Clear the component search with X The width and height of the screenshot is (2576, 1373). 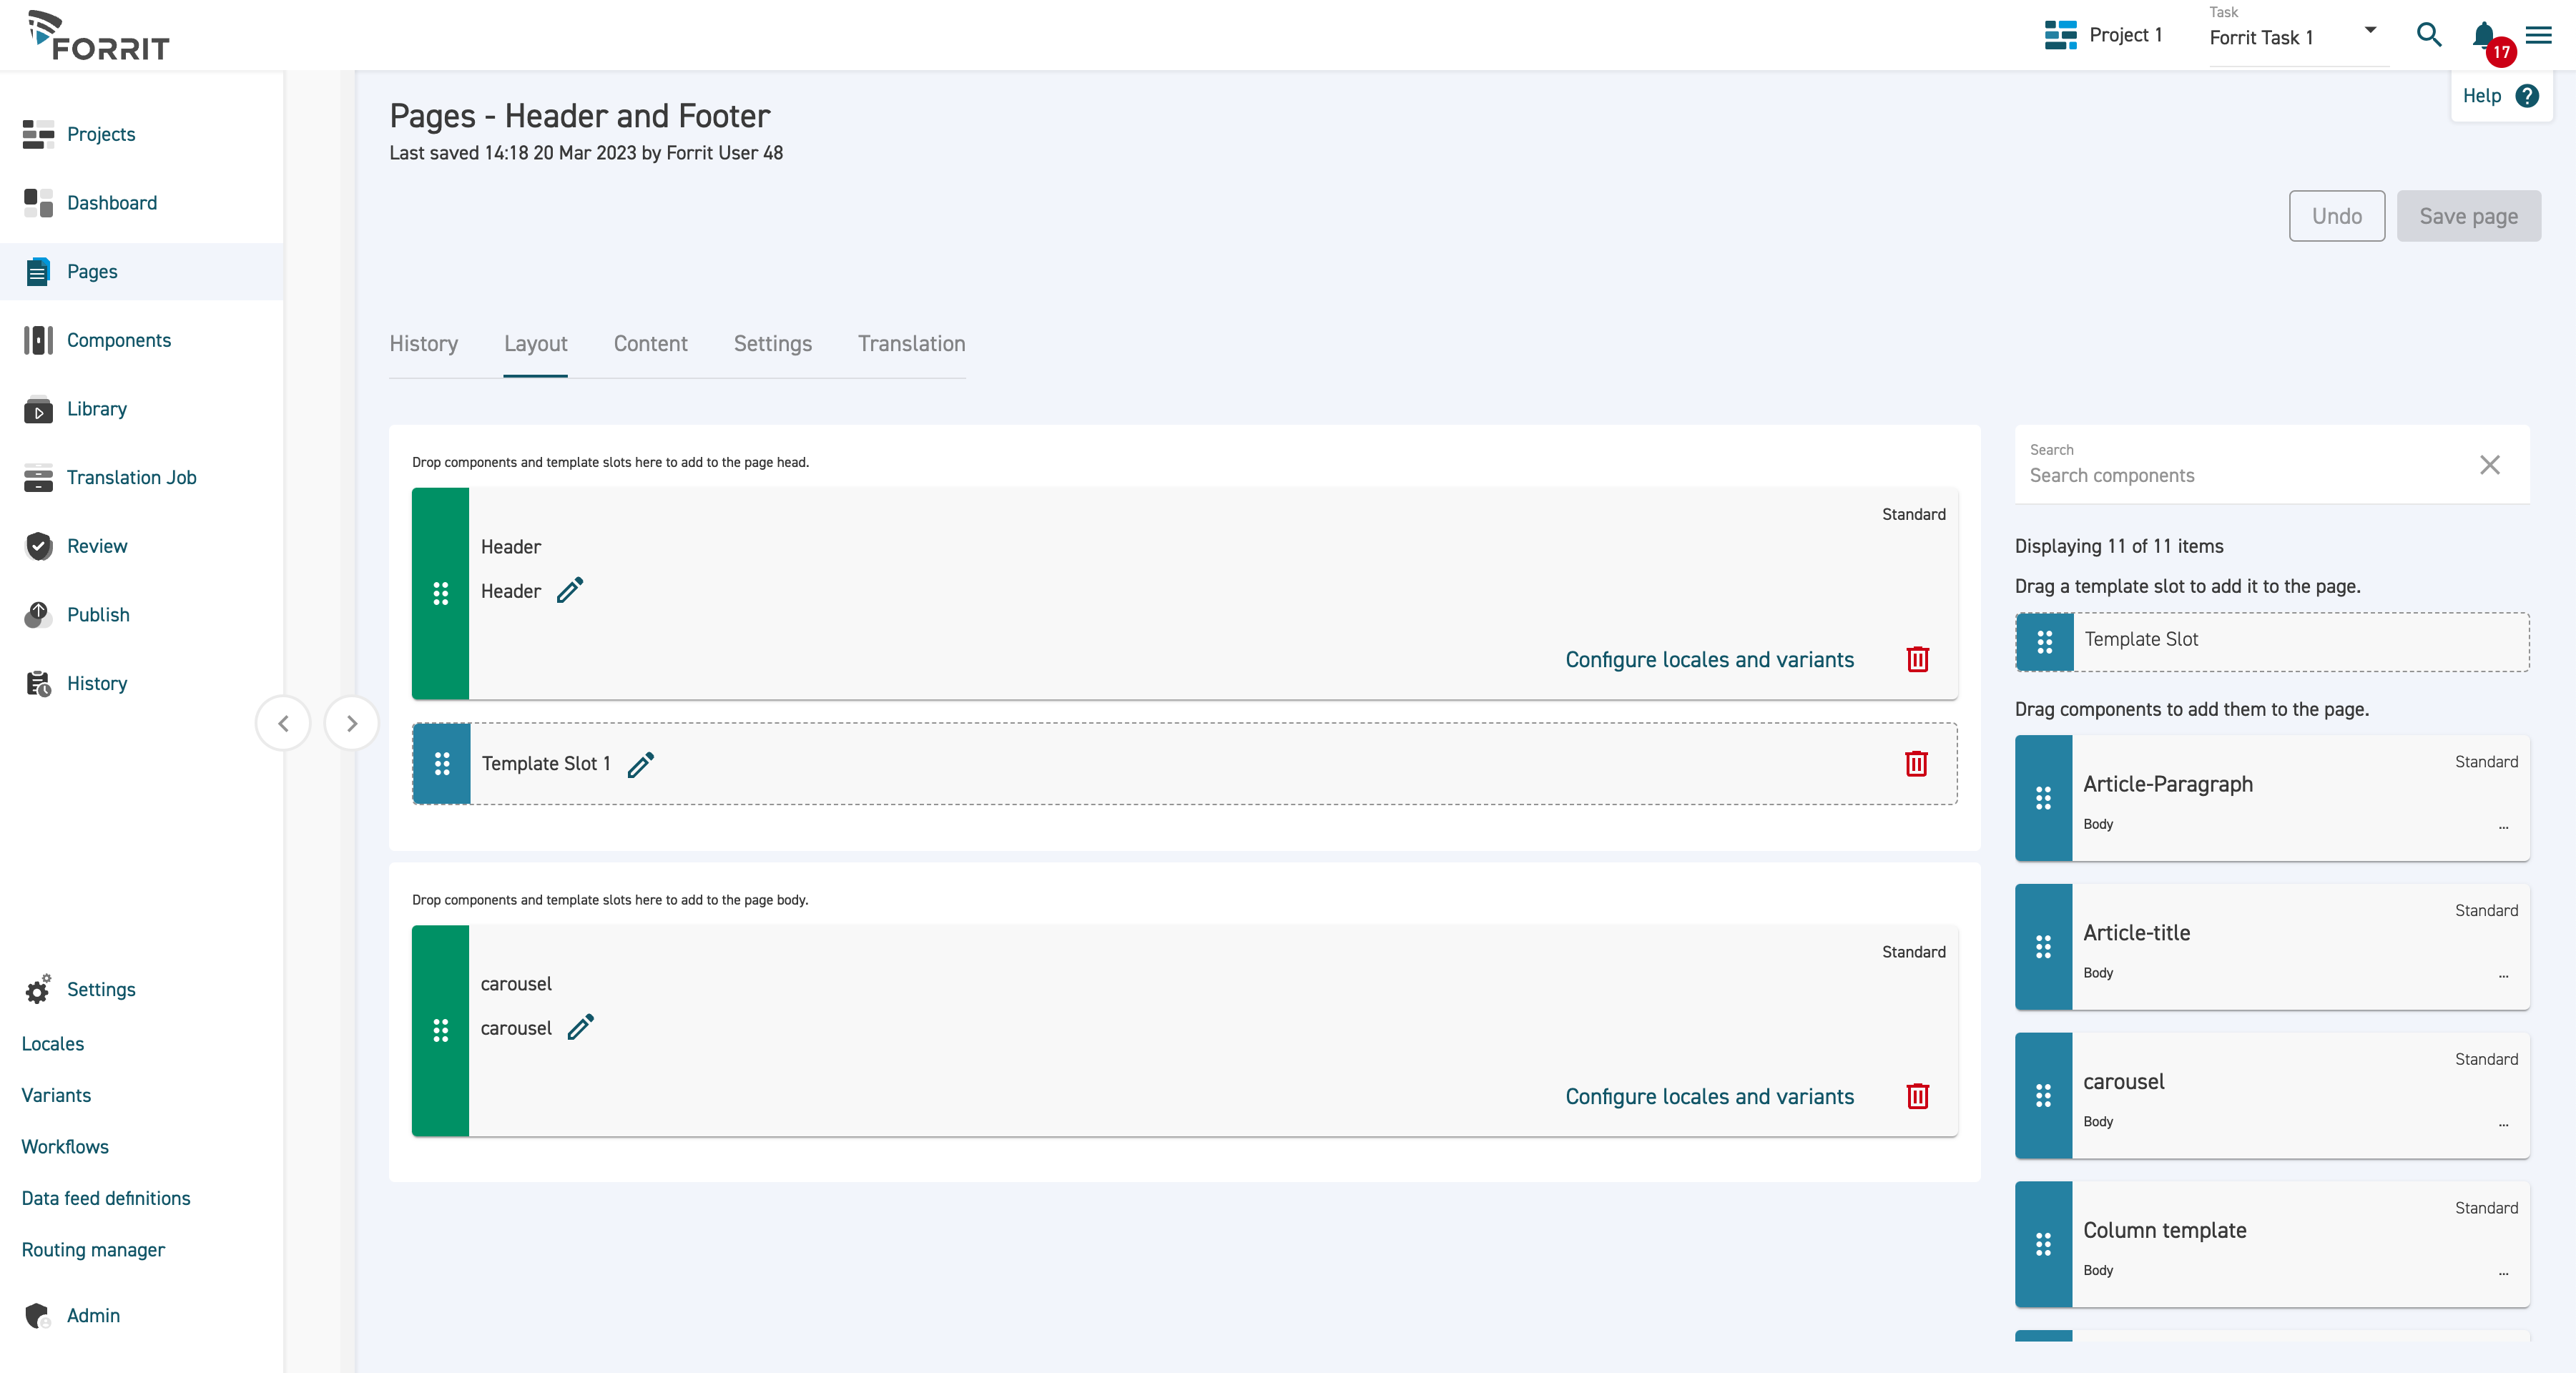click(x=2490, y=465)
